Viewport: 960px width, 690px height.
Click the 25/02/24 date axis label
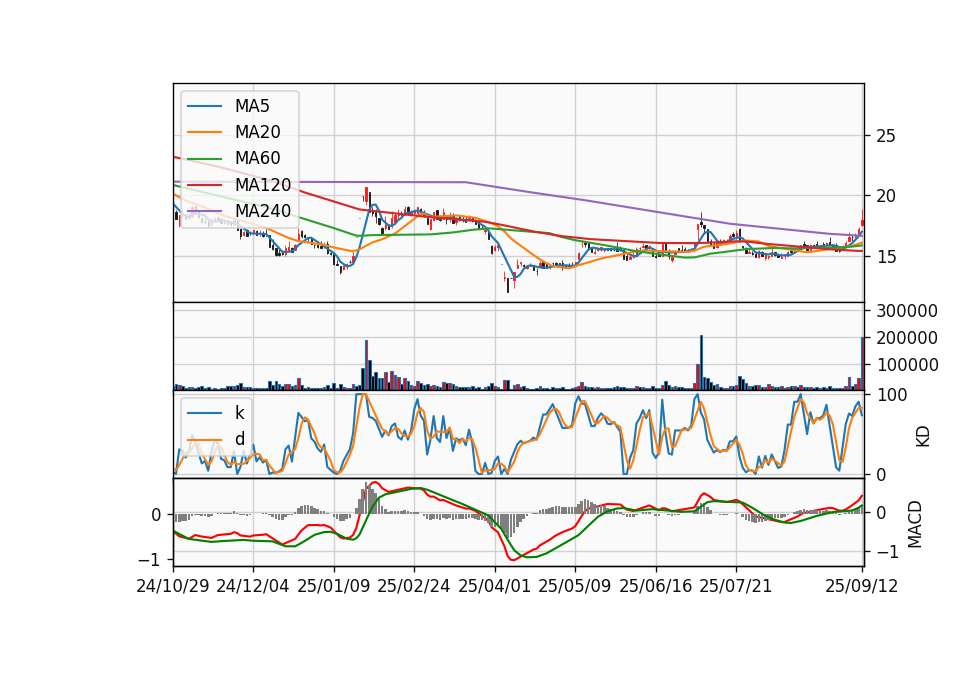coord(414,586)
